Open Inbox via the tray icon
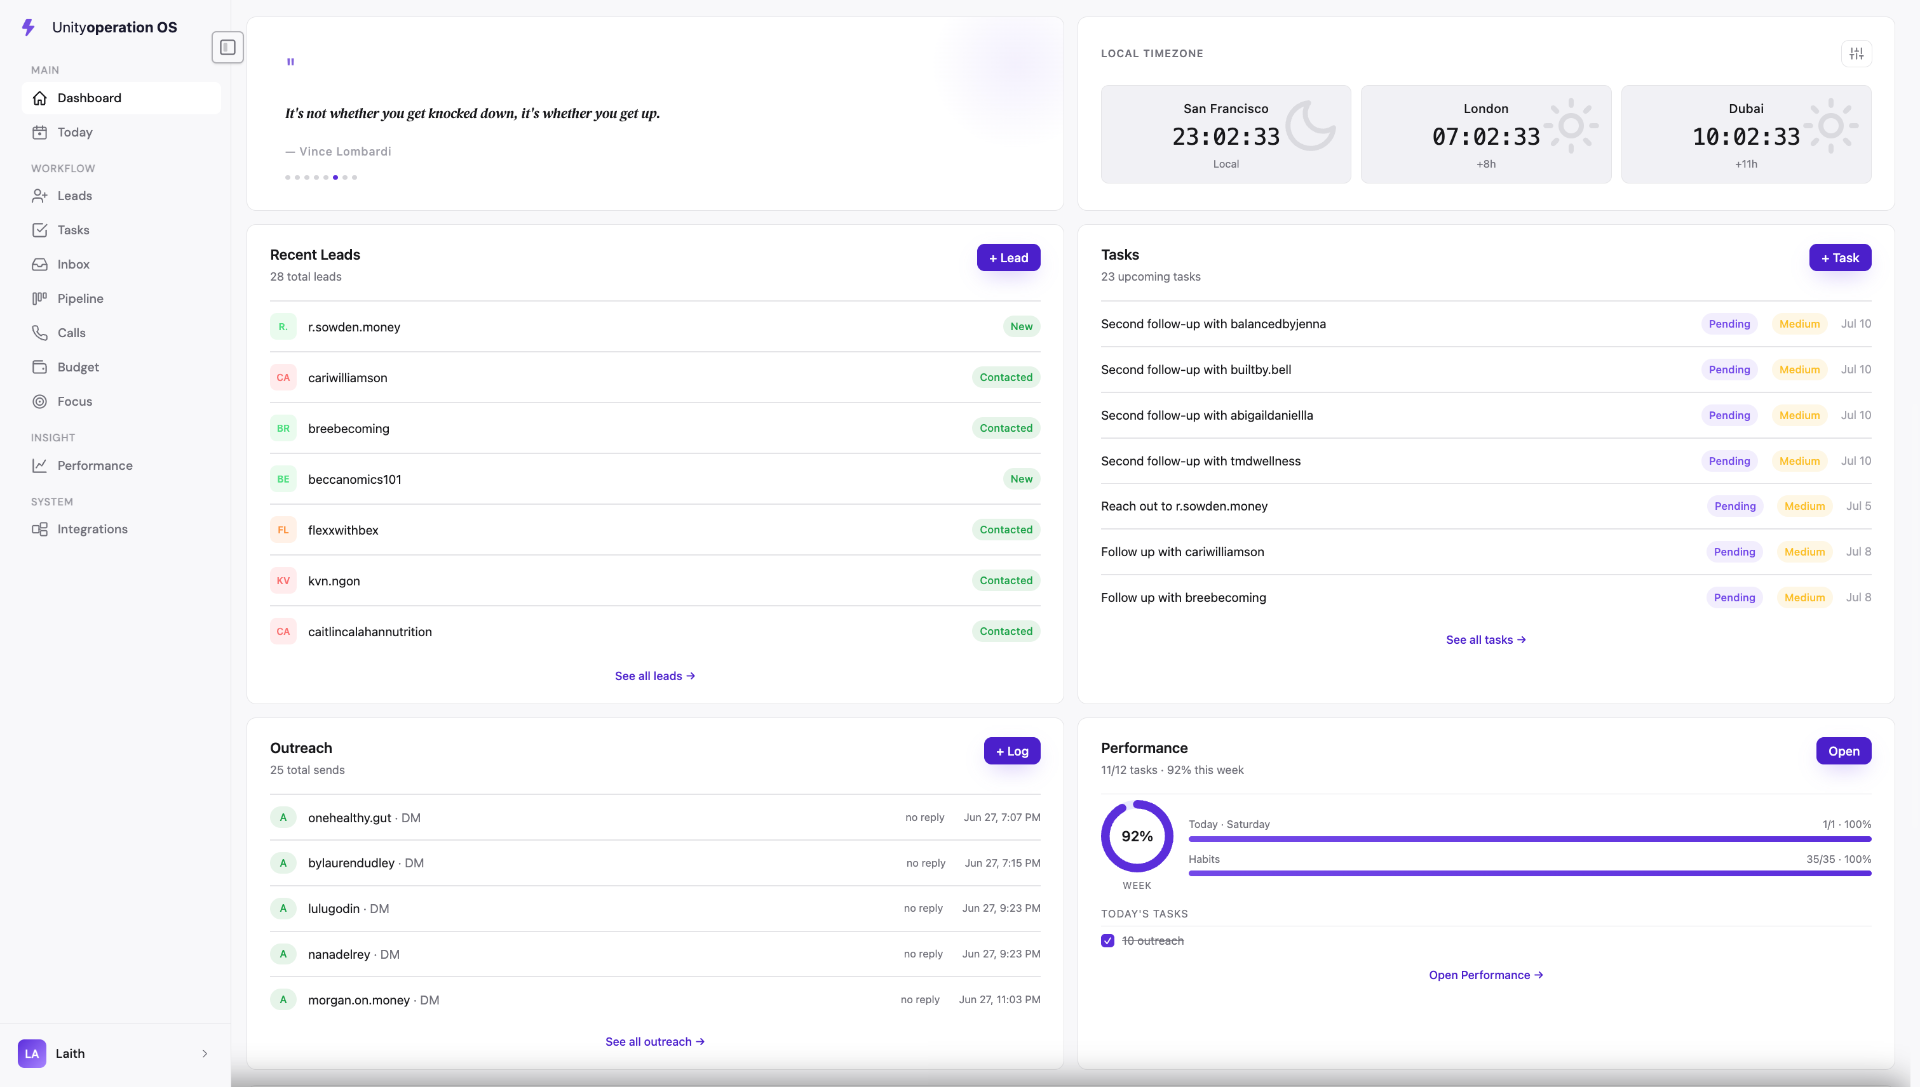This screenshot has width=1920, height=1087. click(x=40, y=264)
